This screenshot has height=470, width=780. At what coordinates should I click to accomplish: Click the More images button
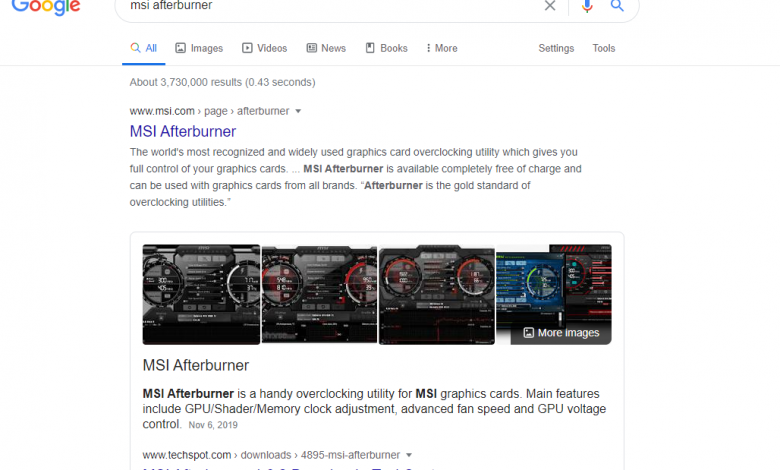click(561, 333)
